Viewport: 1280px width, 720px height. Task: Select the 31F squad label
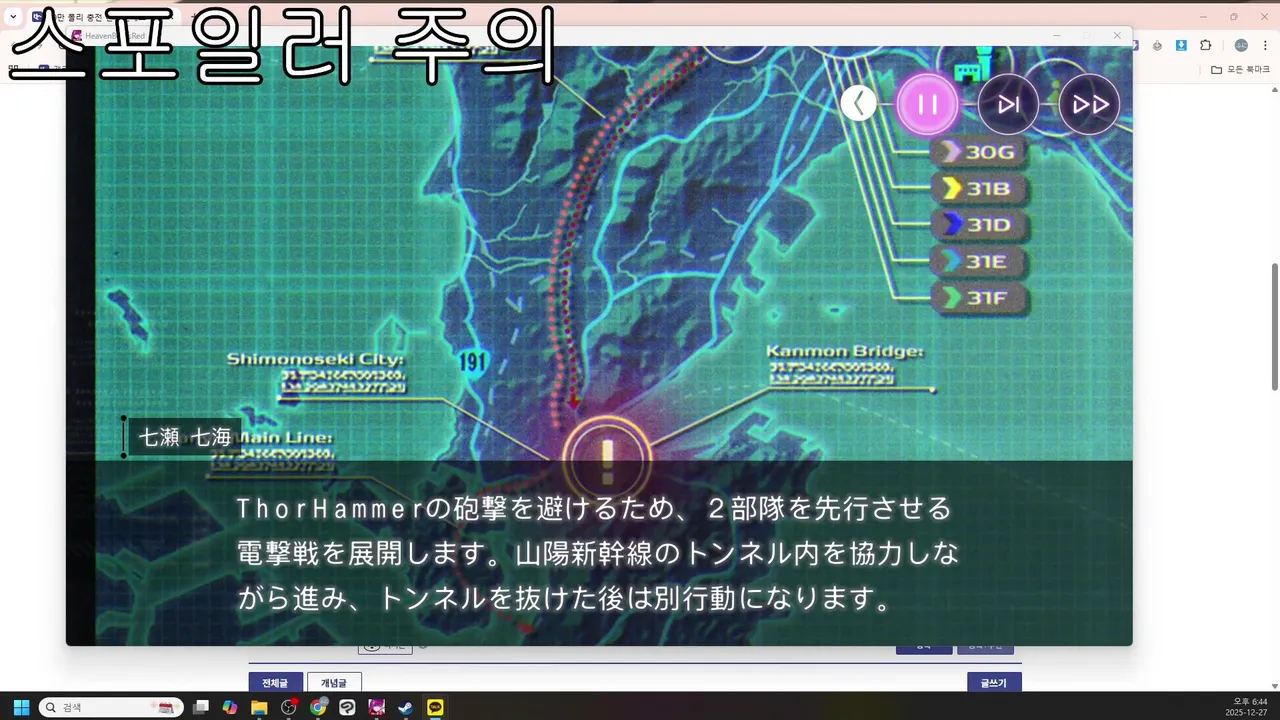(979, 298)
